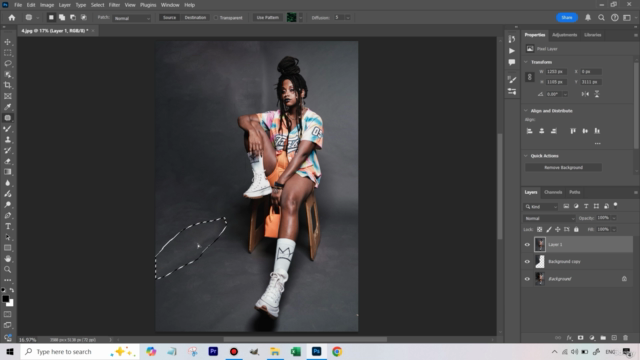Viewport: 640px width, 360px height.
Task: Open the Fill percentage dropdown
Action: (x=614, y=229)
